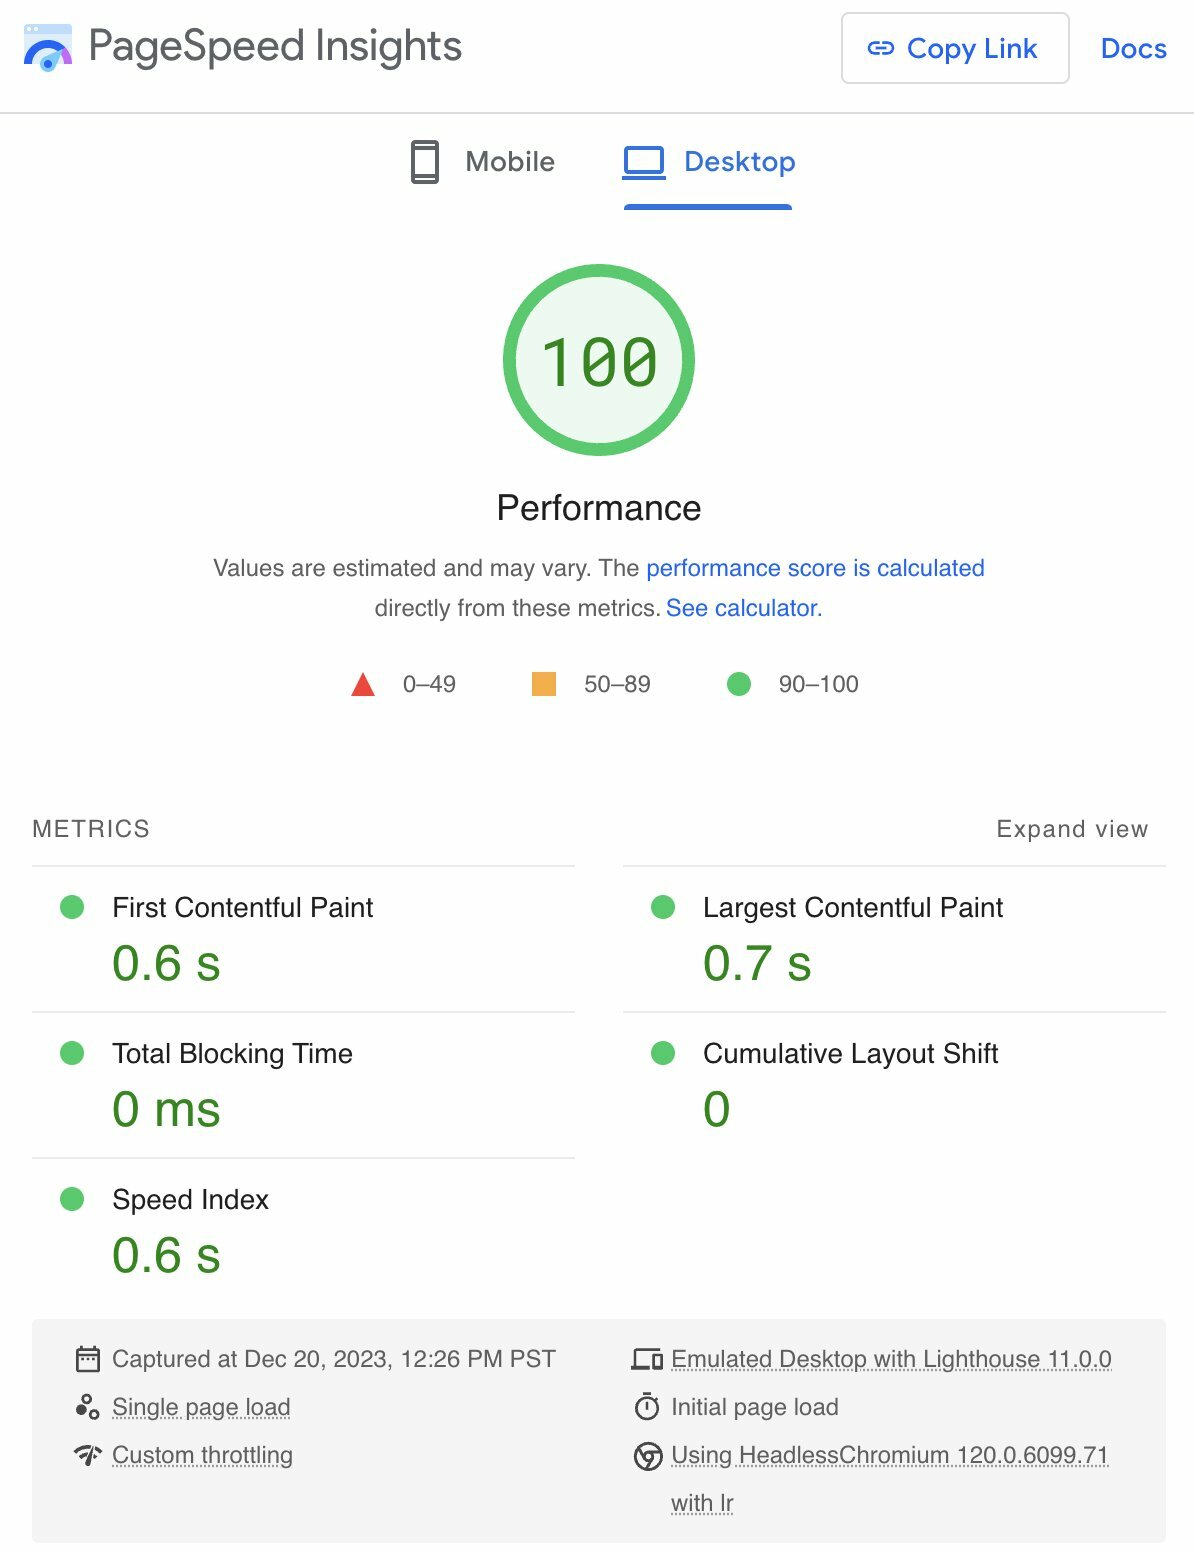This screenshot has height=1552, width=1194.
Task: Click green status dot beside Cumulative Layout Shift
Action: tap(663, 1053)
